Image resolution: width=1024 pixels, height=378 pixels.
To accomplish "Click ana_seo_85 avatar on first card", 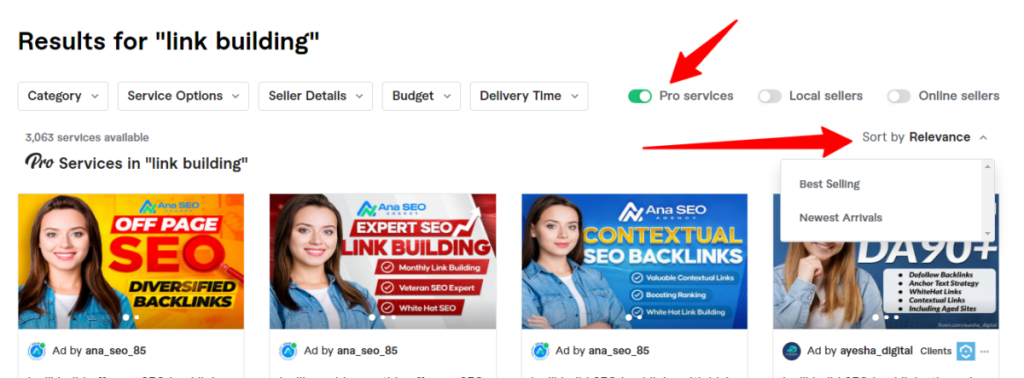I will 37,351.
